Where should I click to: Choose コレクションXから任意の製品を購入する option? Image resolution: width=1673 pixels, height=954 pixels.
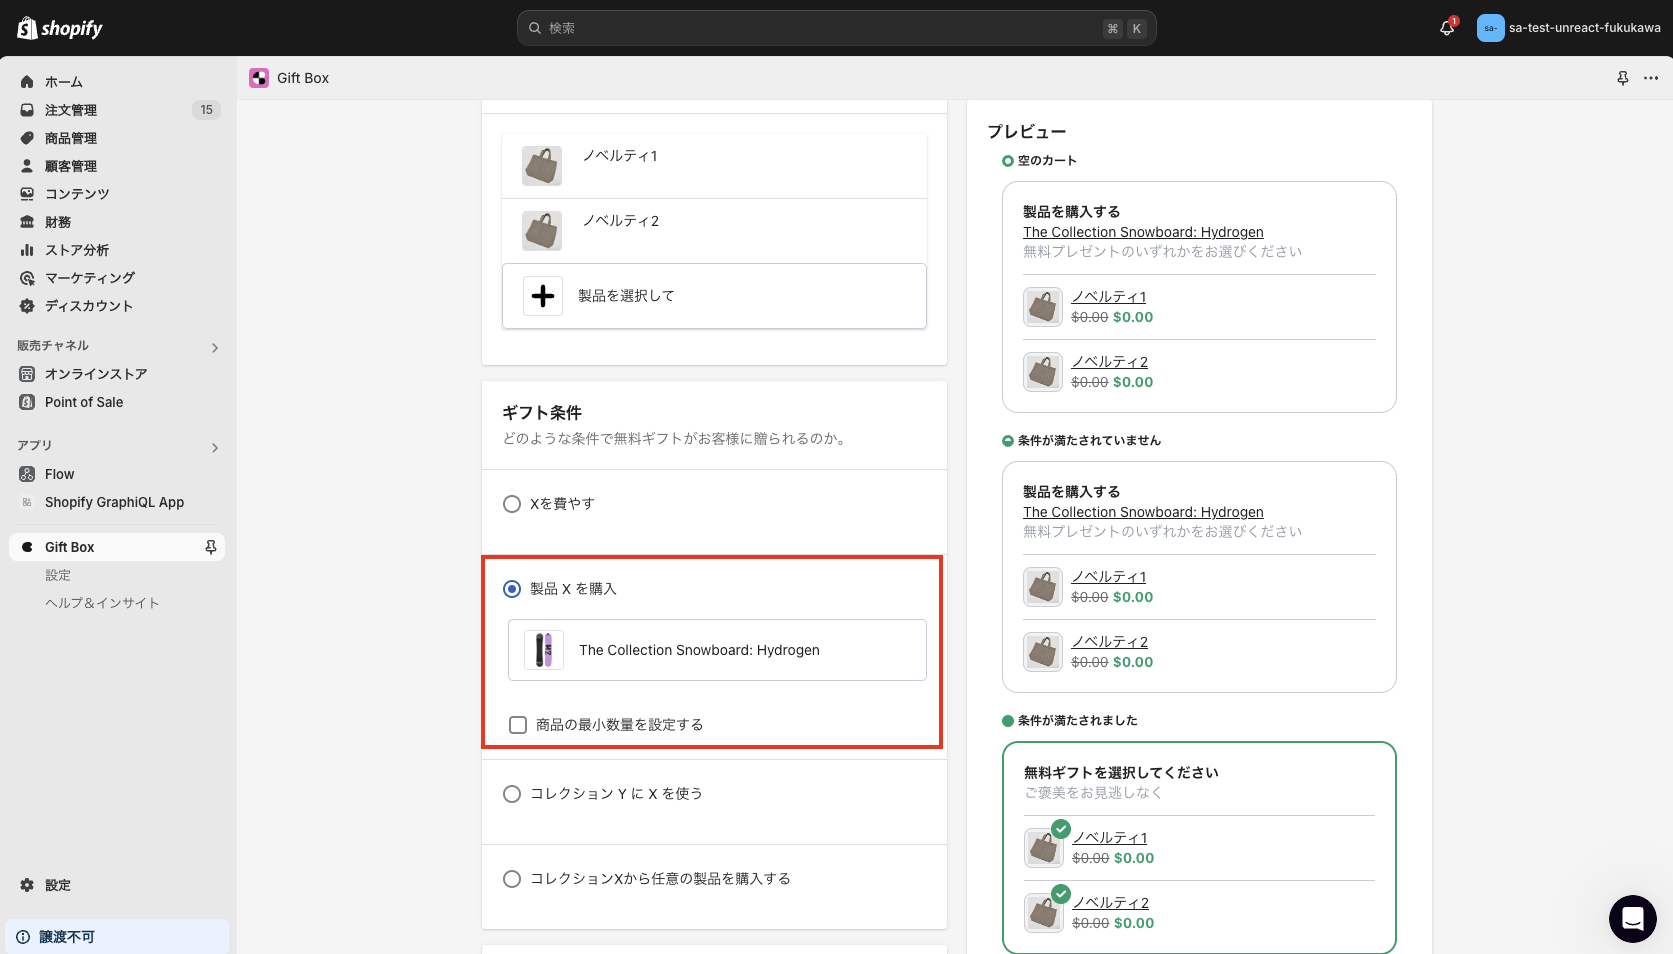[x=512, y=879]
